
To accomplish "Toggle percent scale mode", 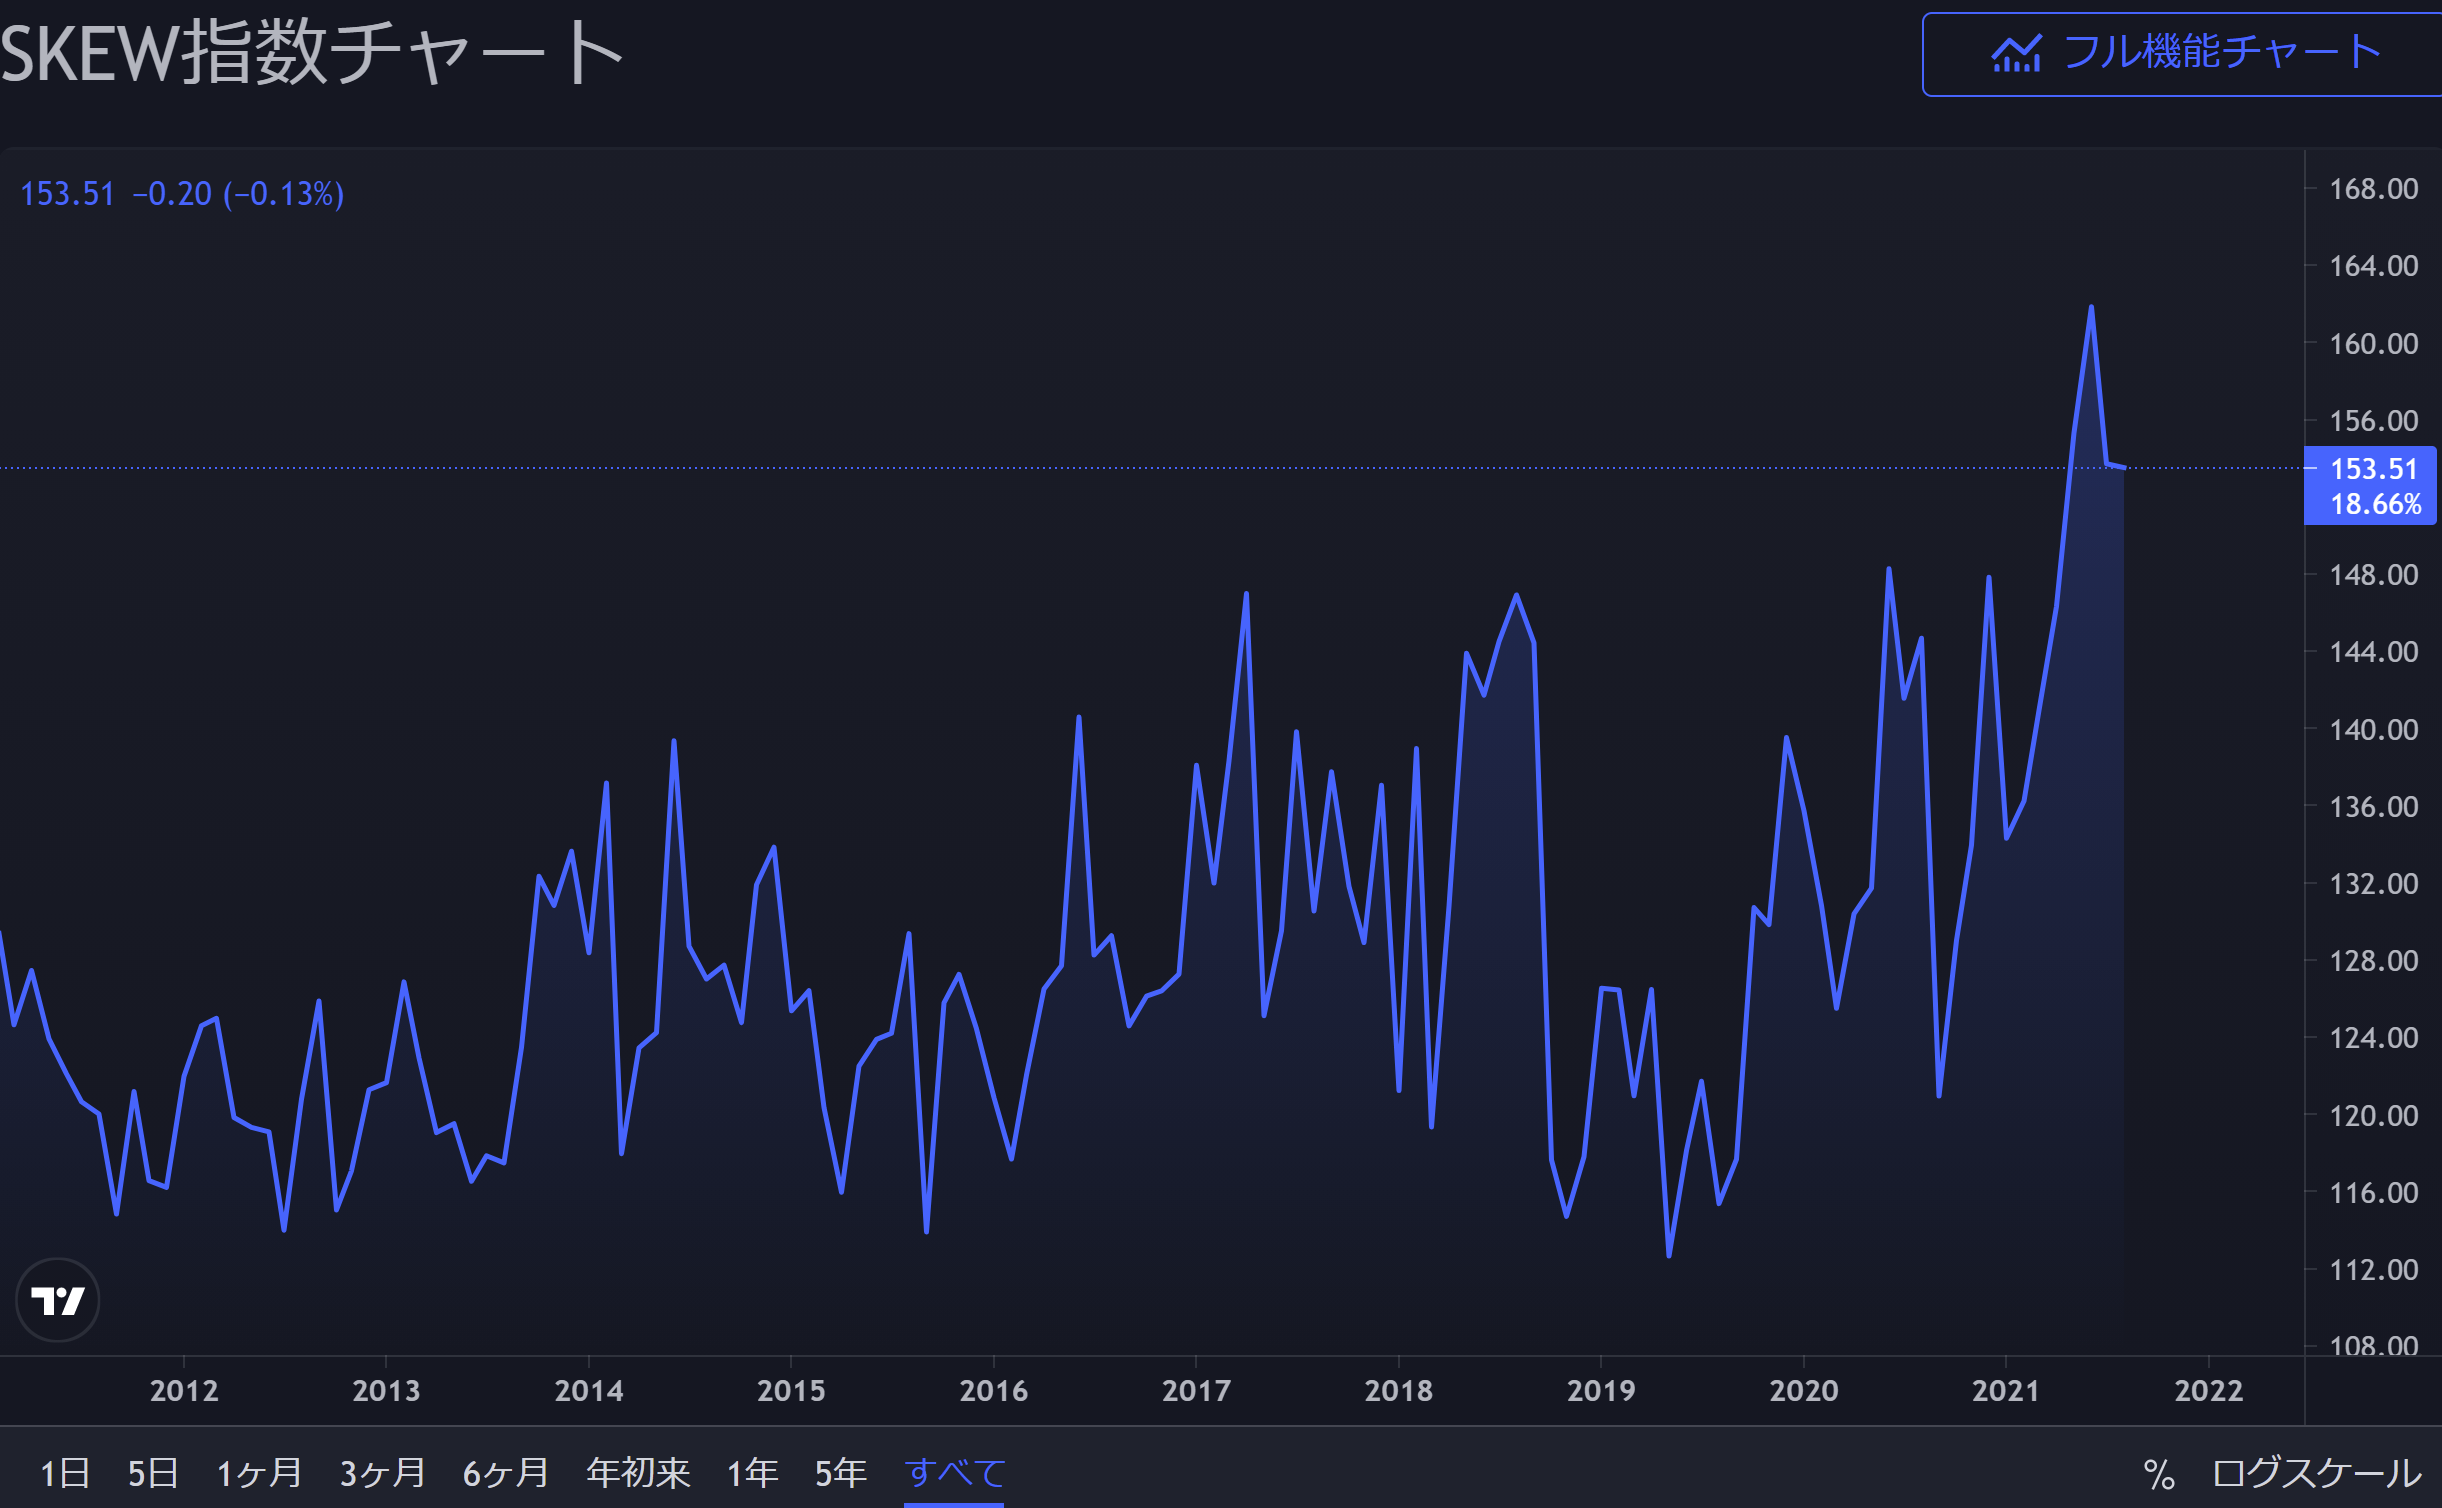I will 2159,1474.
